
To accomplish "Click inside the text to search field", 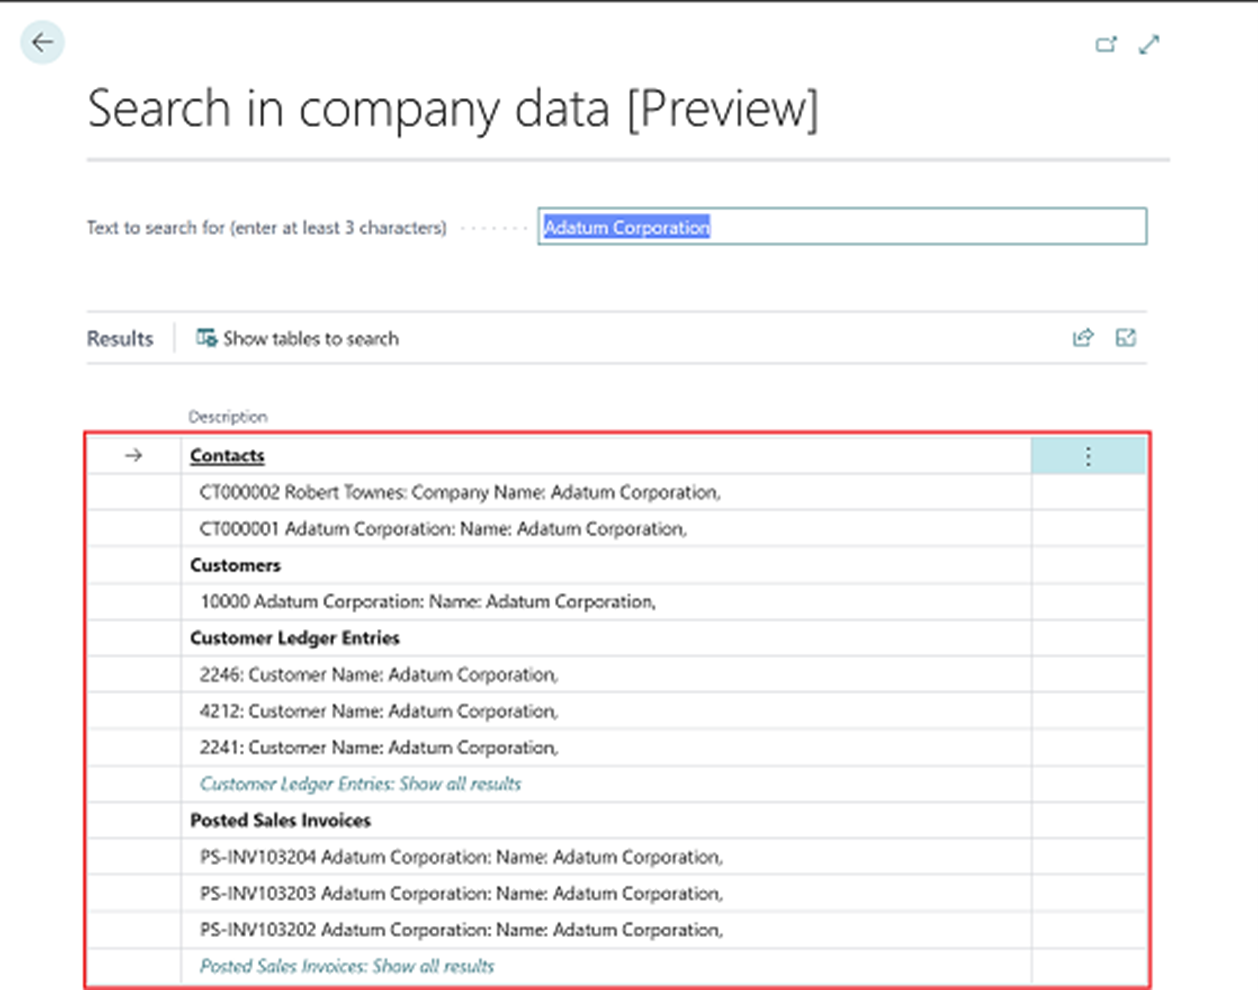I will [844, 227].
